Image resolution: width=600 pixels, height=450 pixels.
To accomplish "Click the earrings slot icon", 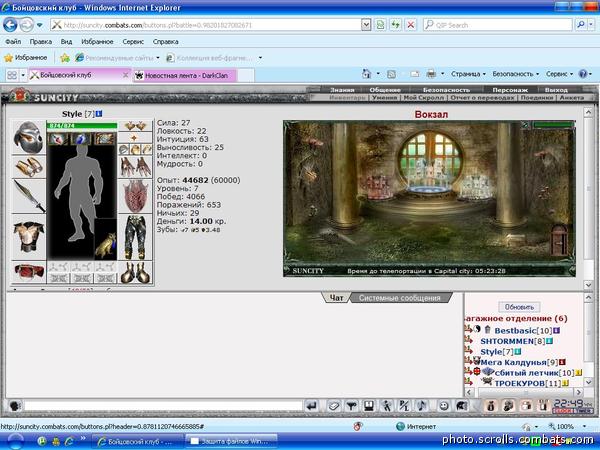I will tap(135, 126).
